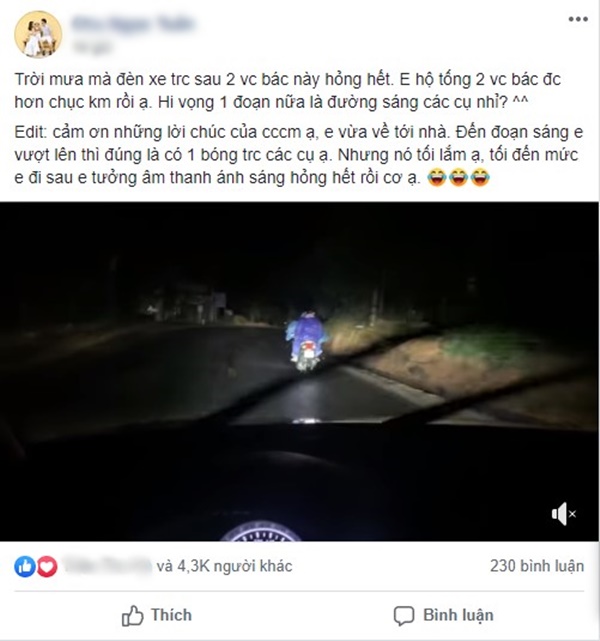Select the red heart Love reaction icon

[x=47, y=566]
